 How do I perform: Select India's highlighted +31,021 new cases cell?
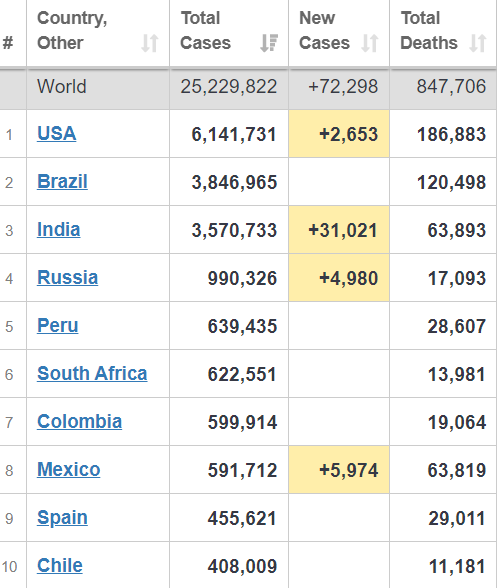click(x=339, y=230)
